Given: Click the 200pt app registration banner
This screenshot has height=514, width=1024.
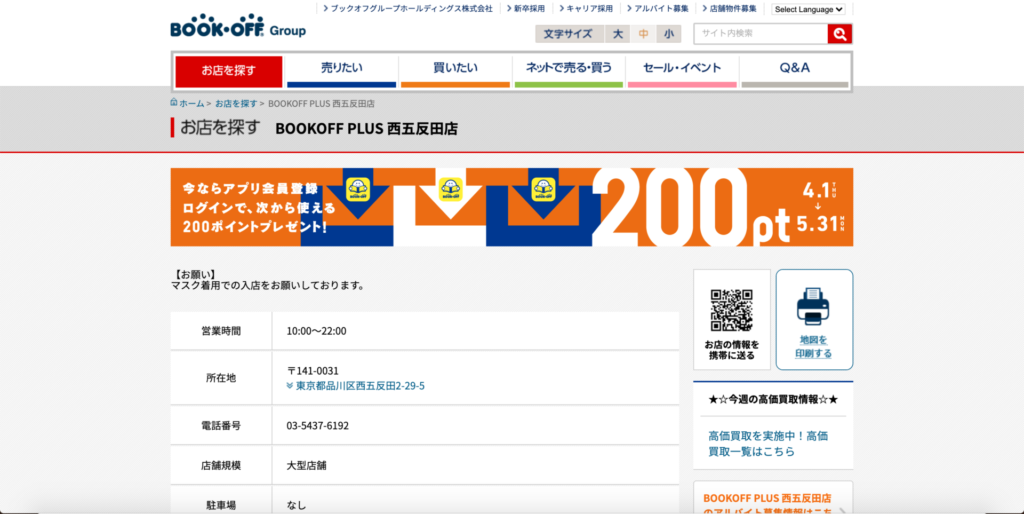Looking at the screenshot, I should pyautogui.click(x=511, y=207).
